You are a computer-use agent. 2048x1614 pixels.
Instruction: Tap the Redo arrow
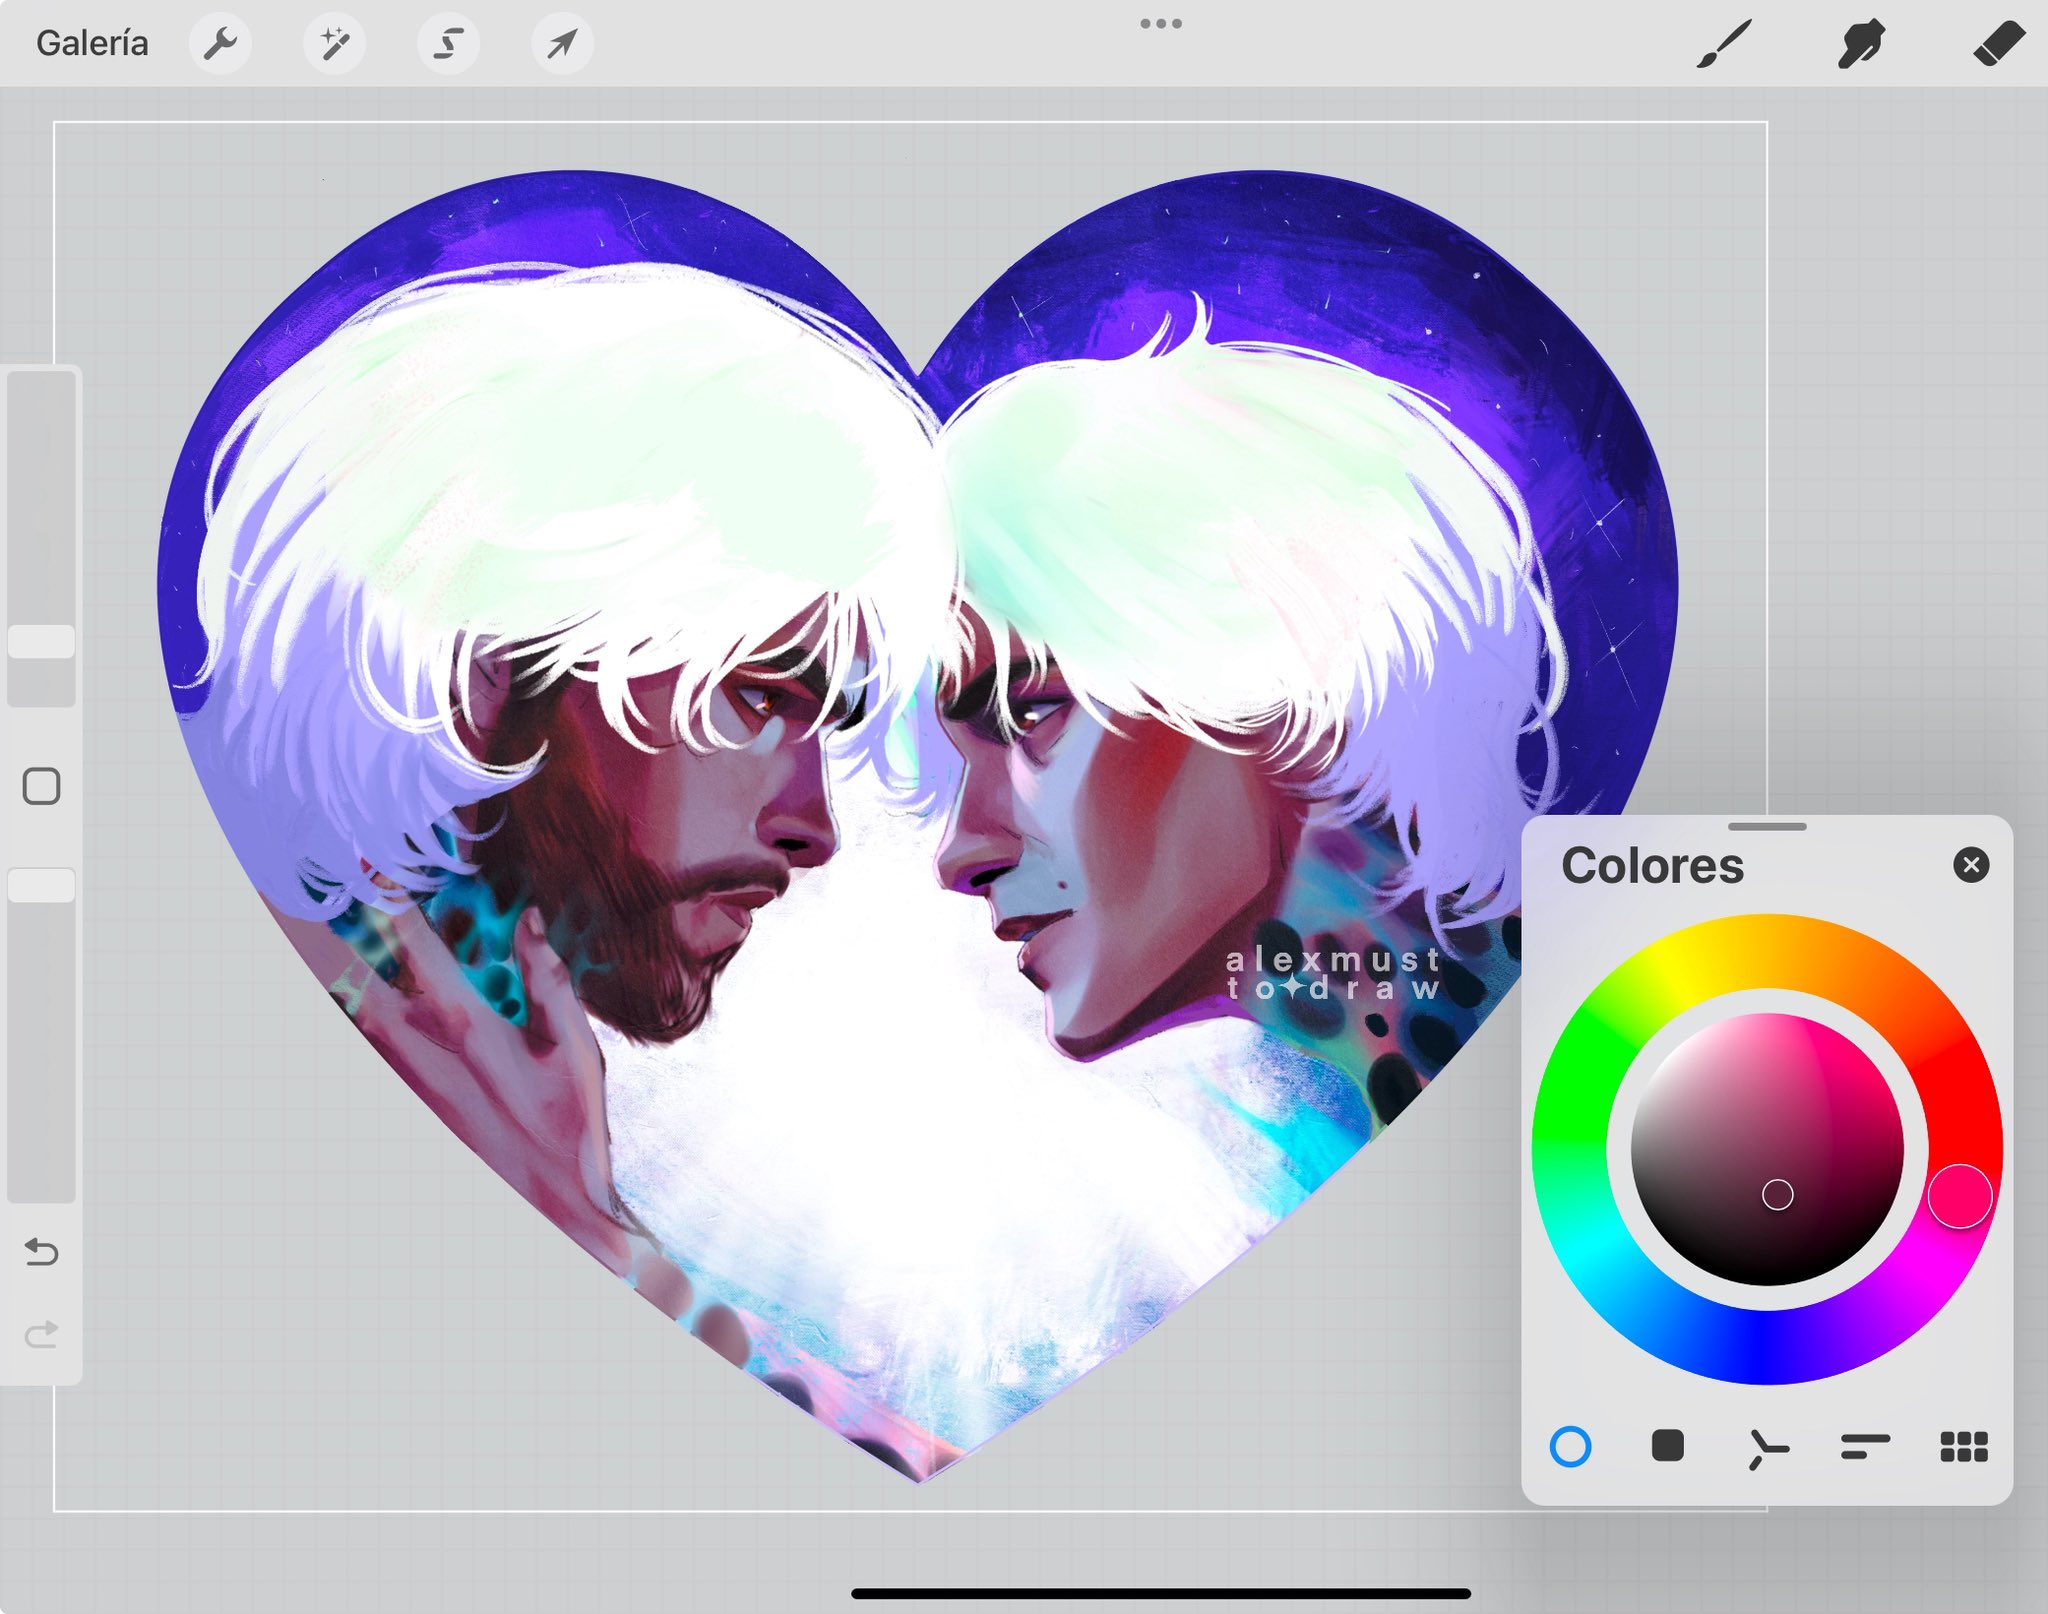coord(41,1334)
